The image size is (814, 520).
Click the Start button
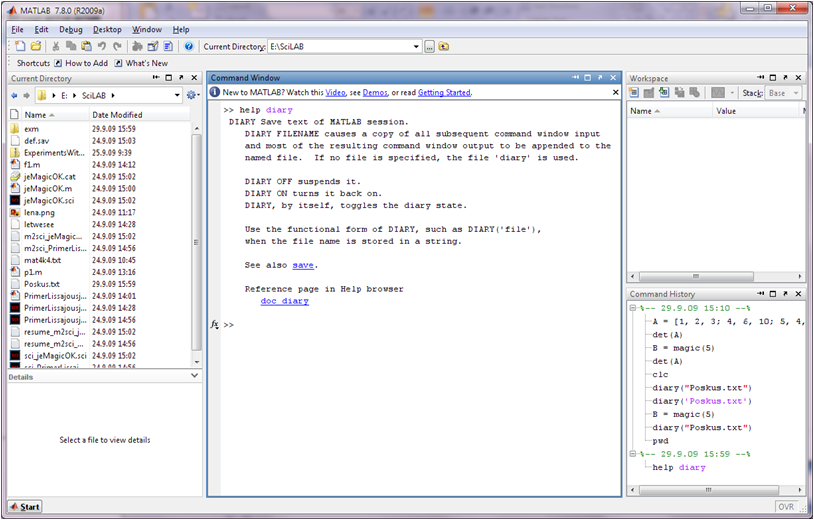tap(25, 507)
